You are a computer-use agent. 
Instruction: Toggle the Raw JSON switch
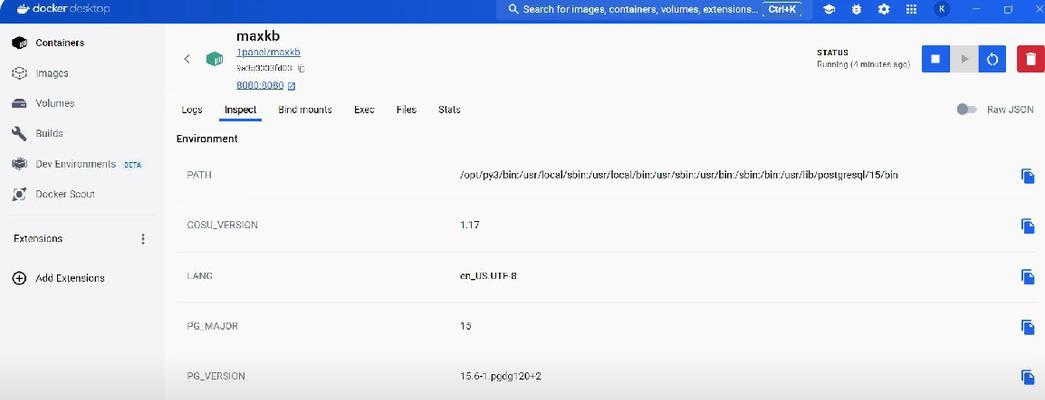pos(966,109)
